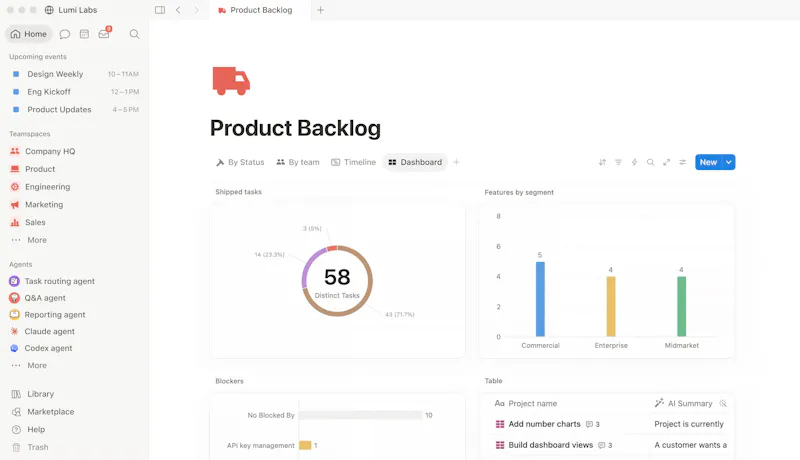Click the 58 Distinct Tasks donut center
This screenshot has width=800, height=460.
point(337,282)
